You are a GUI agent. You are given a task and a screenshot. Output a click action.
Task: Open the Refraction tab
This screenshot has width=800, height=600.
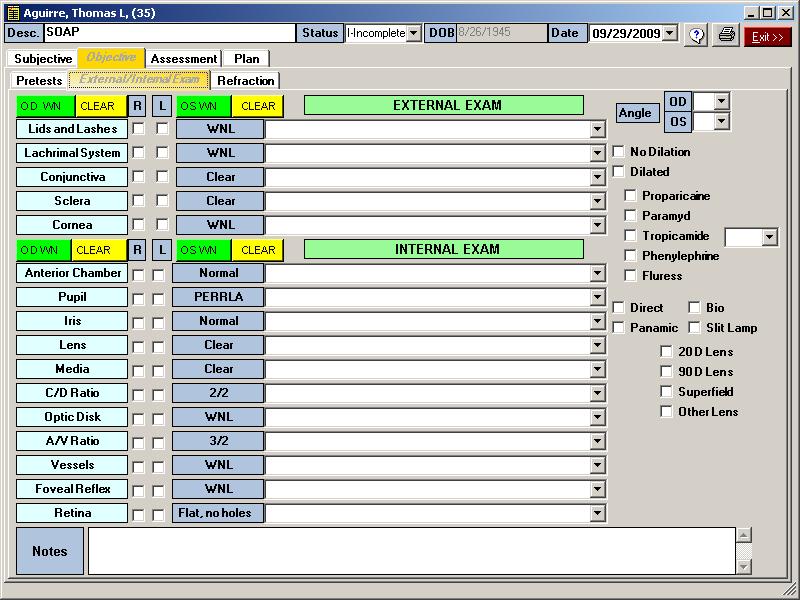(245, 81)
